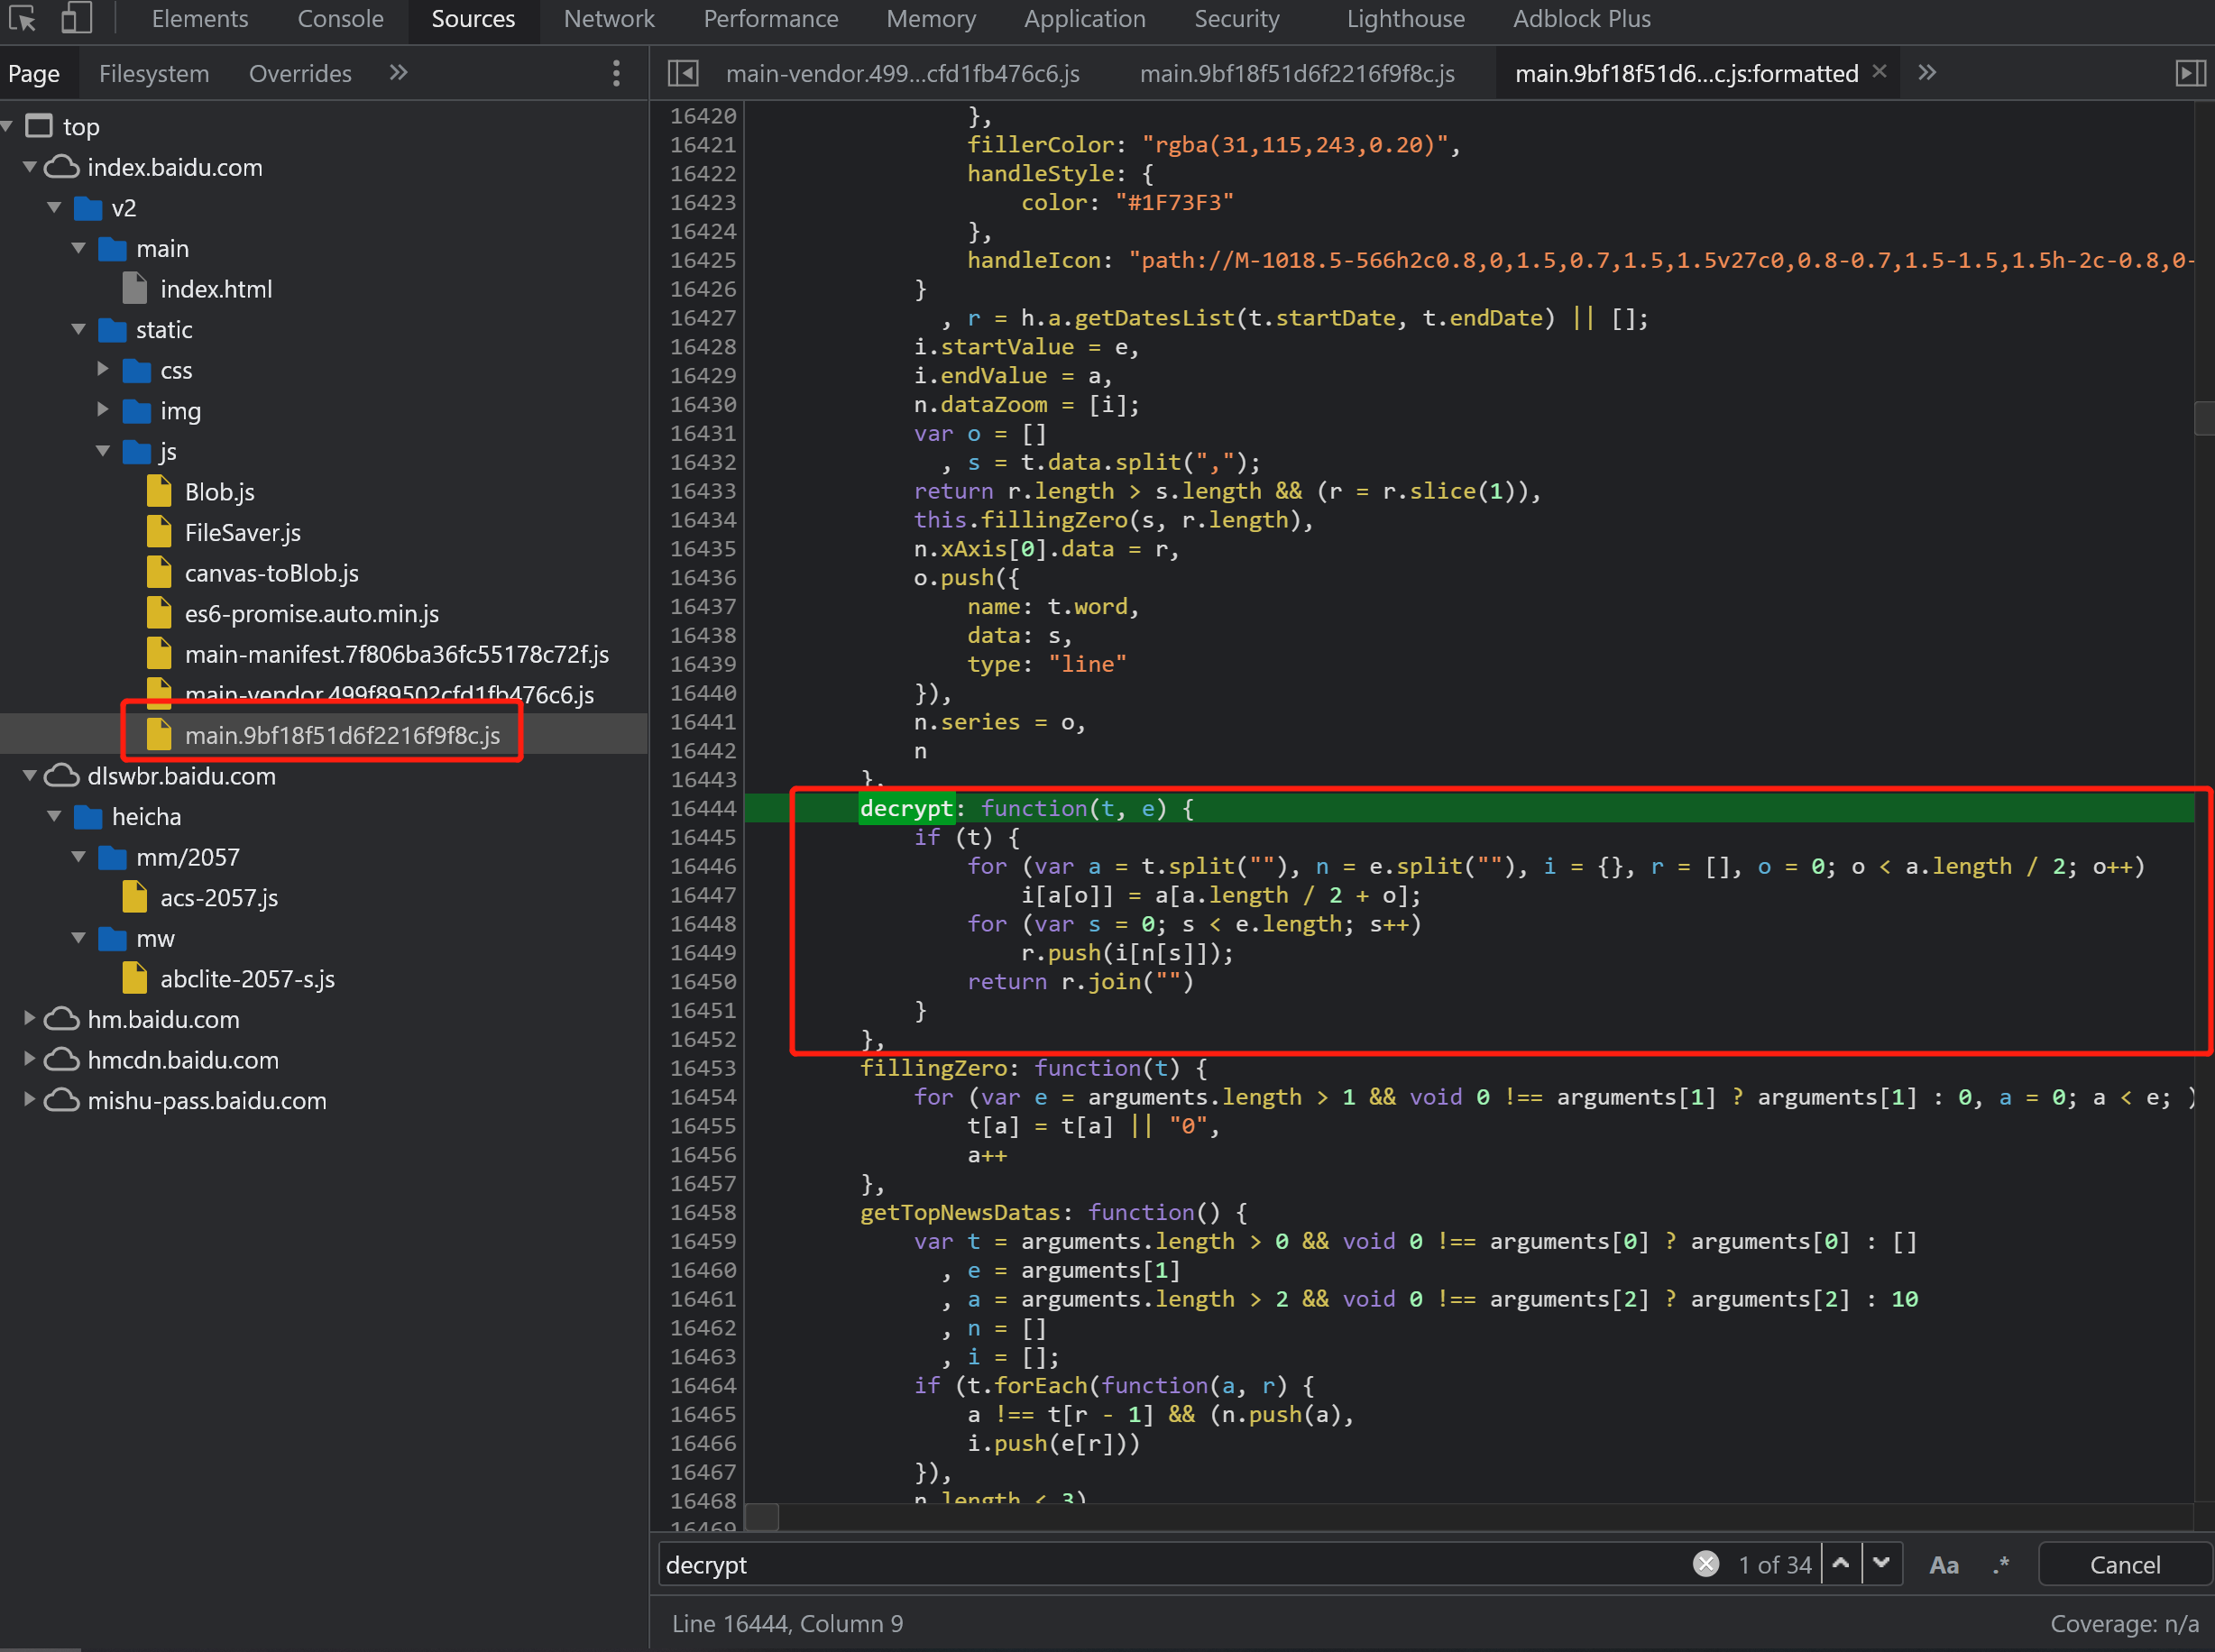2215x1652 pixels.
Task: Go to previous search match arrow
Action: 1841,1563
